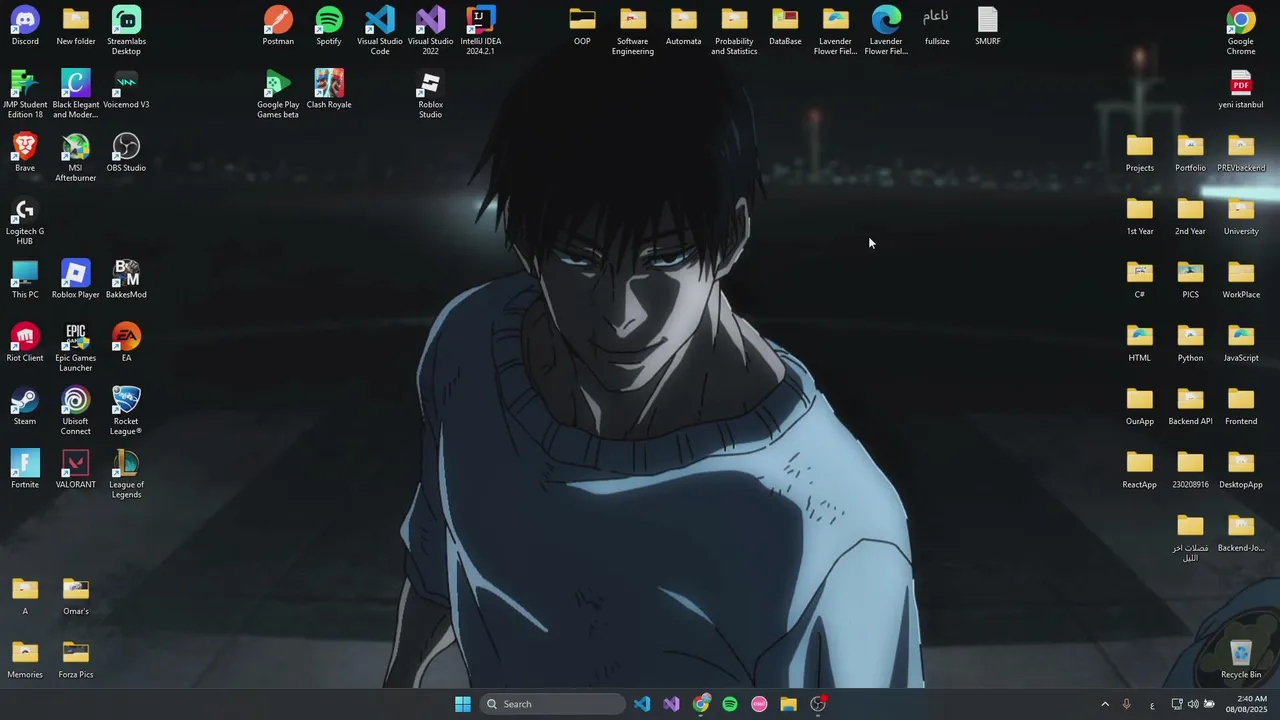Viewport: 1280px width, 720px height.
Task: Select the BakkesMod desktop icon
Action: [126, 279]
